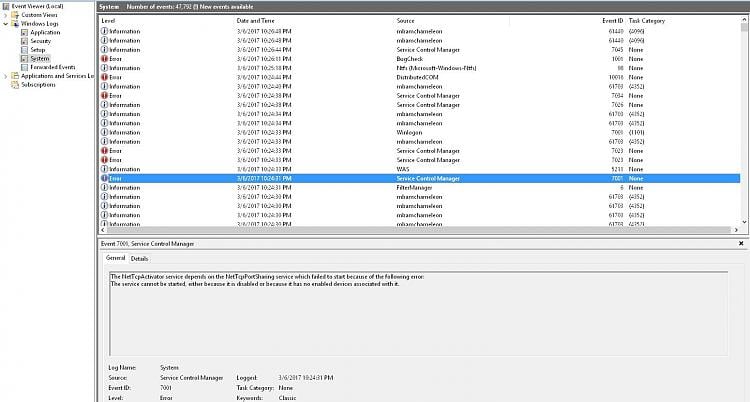Screen dimensions: 750x402
Task: Sort events by Event ID column
Action: click(612, 21)
